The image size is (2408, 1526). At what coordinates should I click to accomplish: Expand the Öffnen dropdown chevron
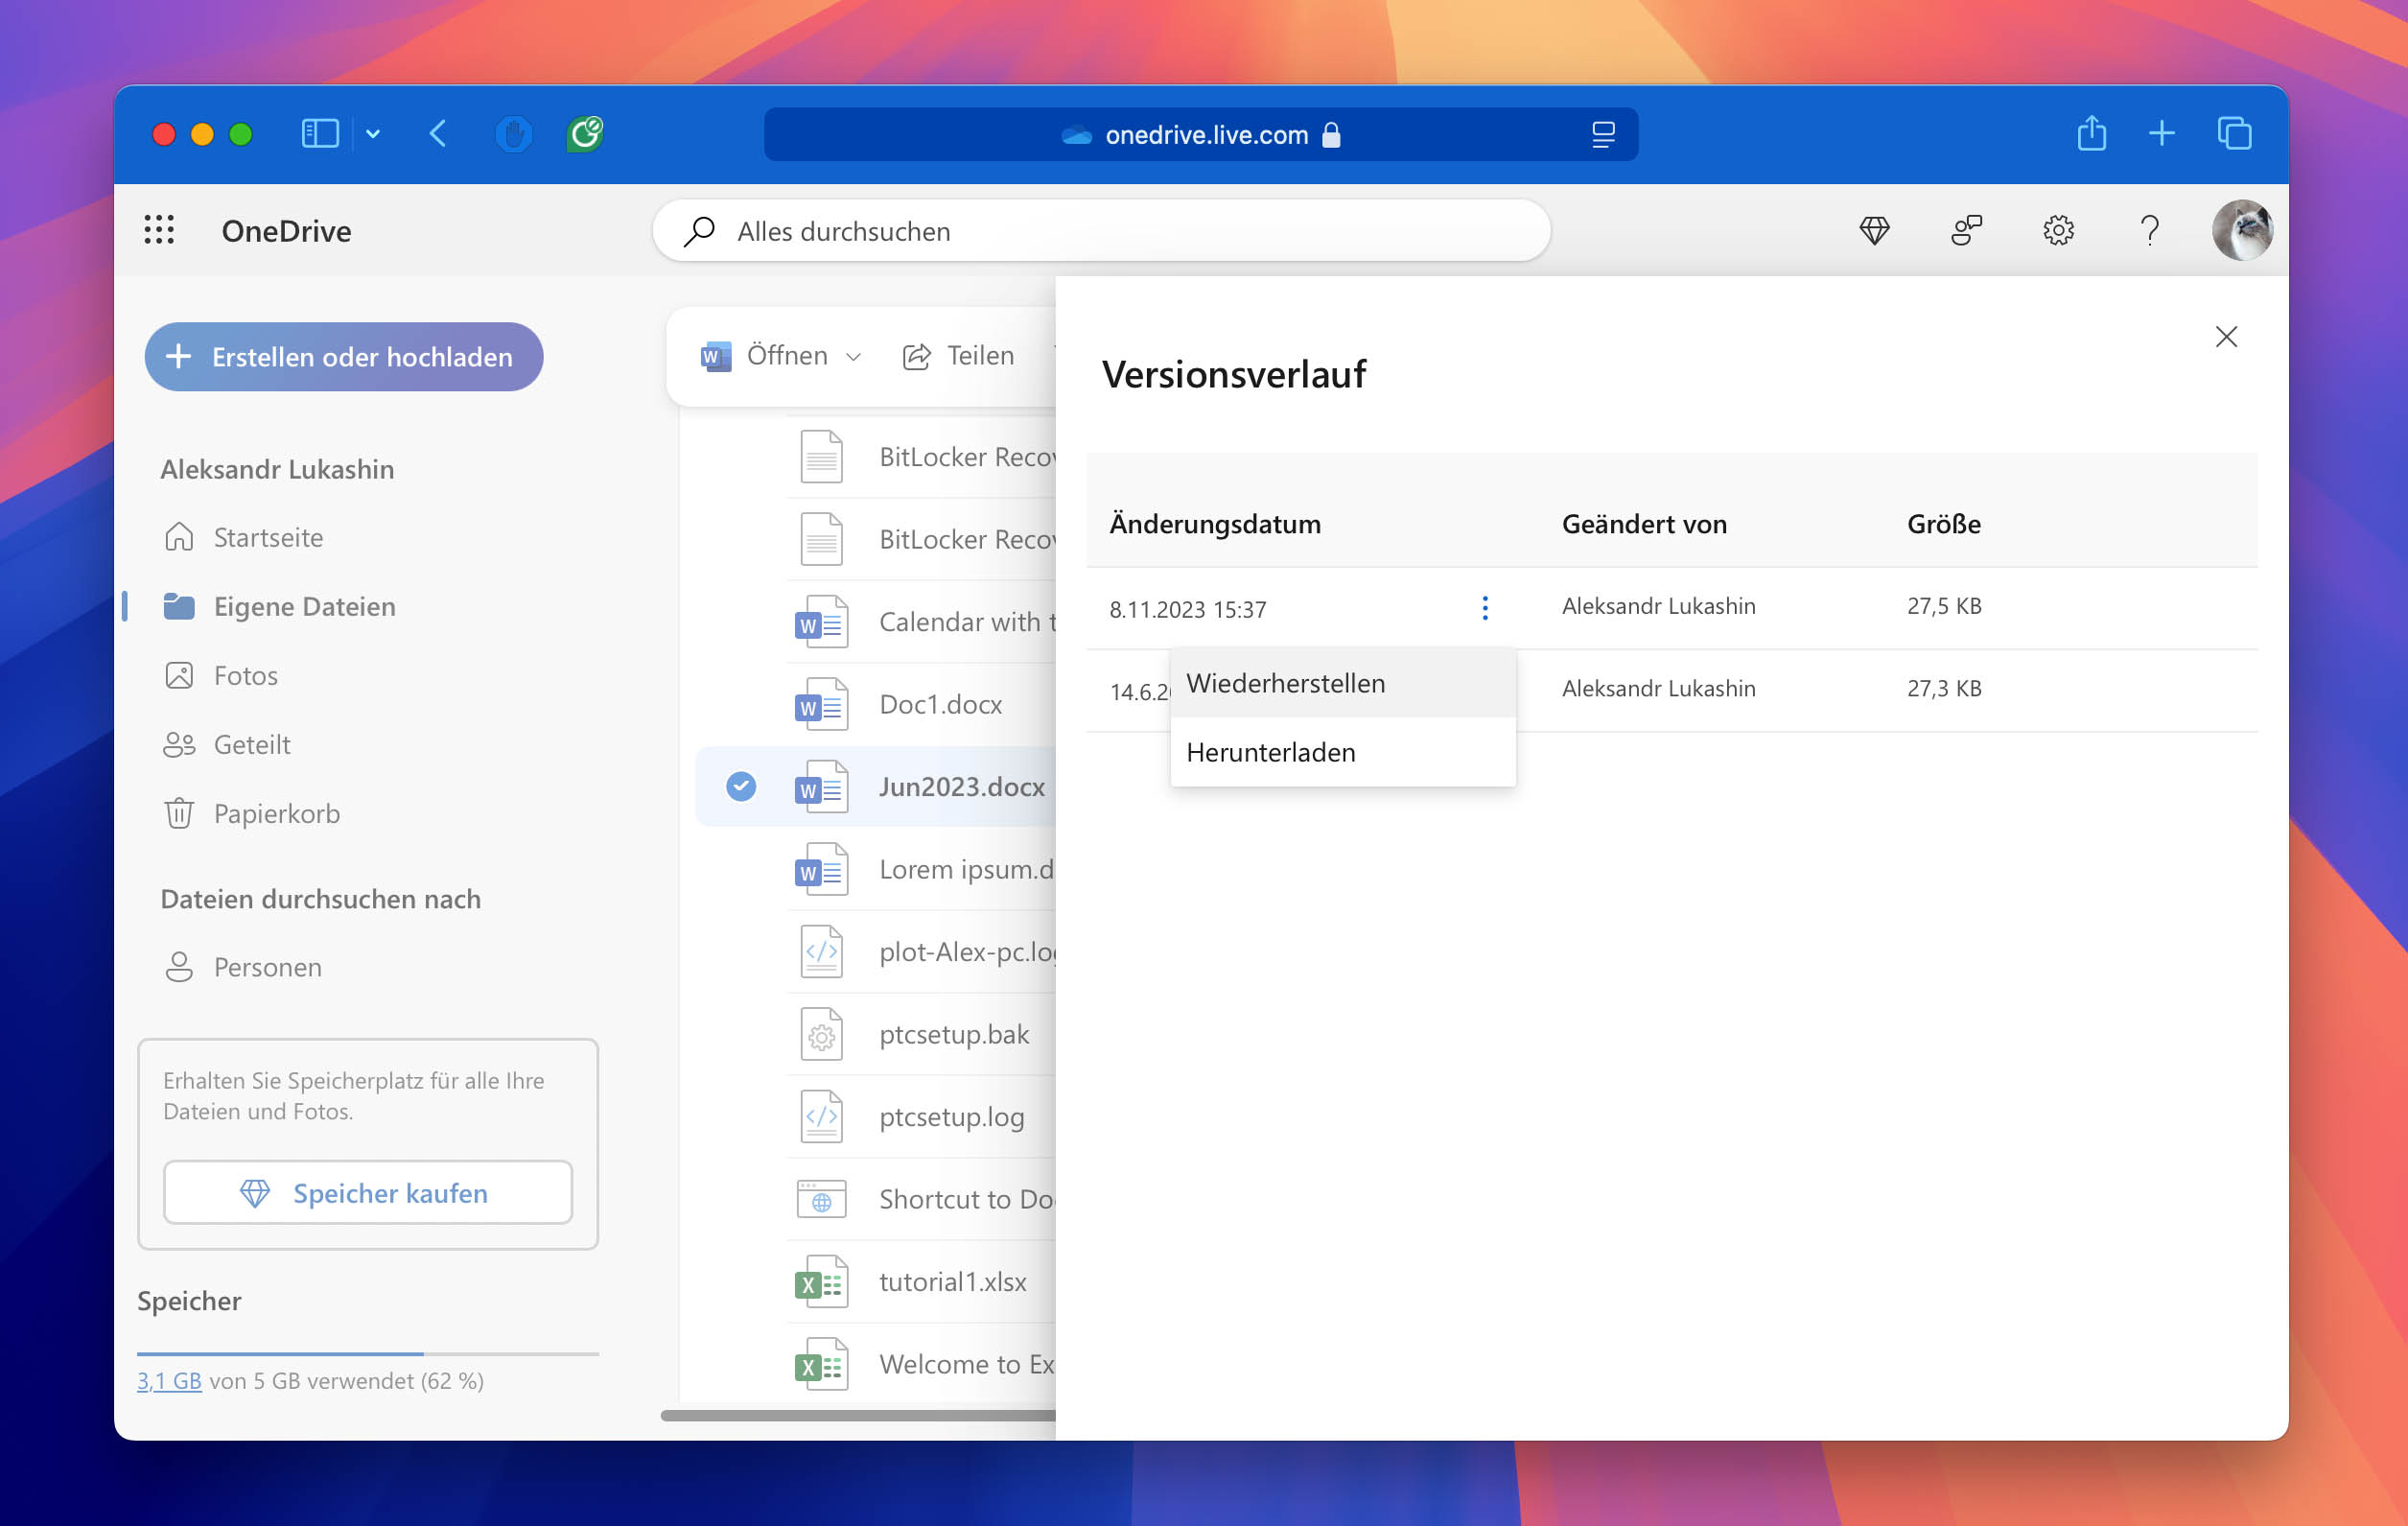tap(853, 356)
